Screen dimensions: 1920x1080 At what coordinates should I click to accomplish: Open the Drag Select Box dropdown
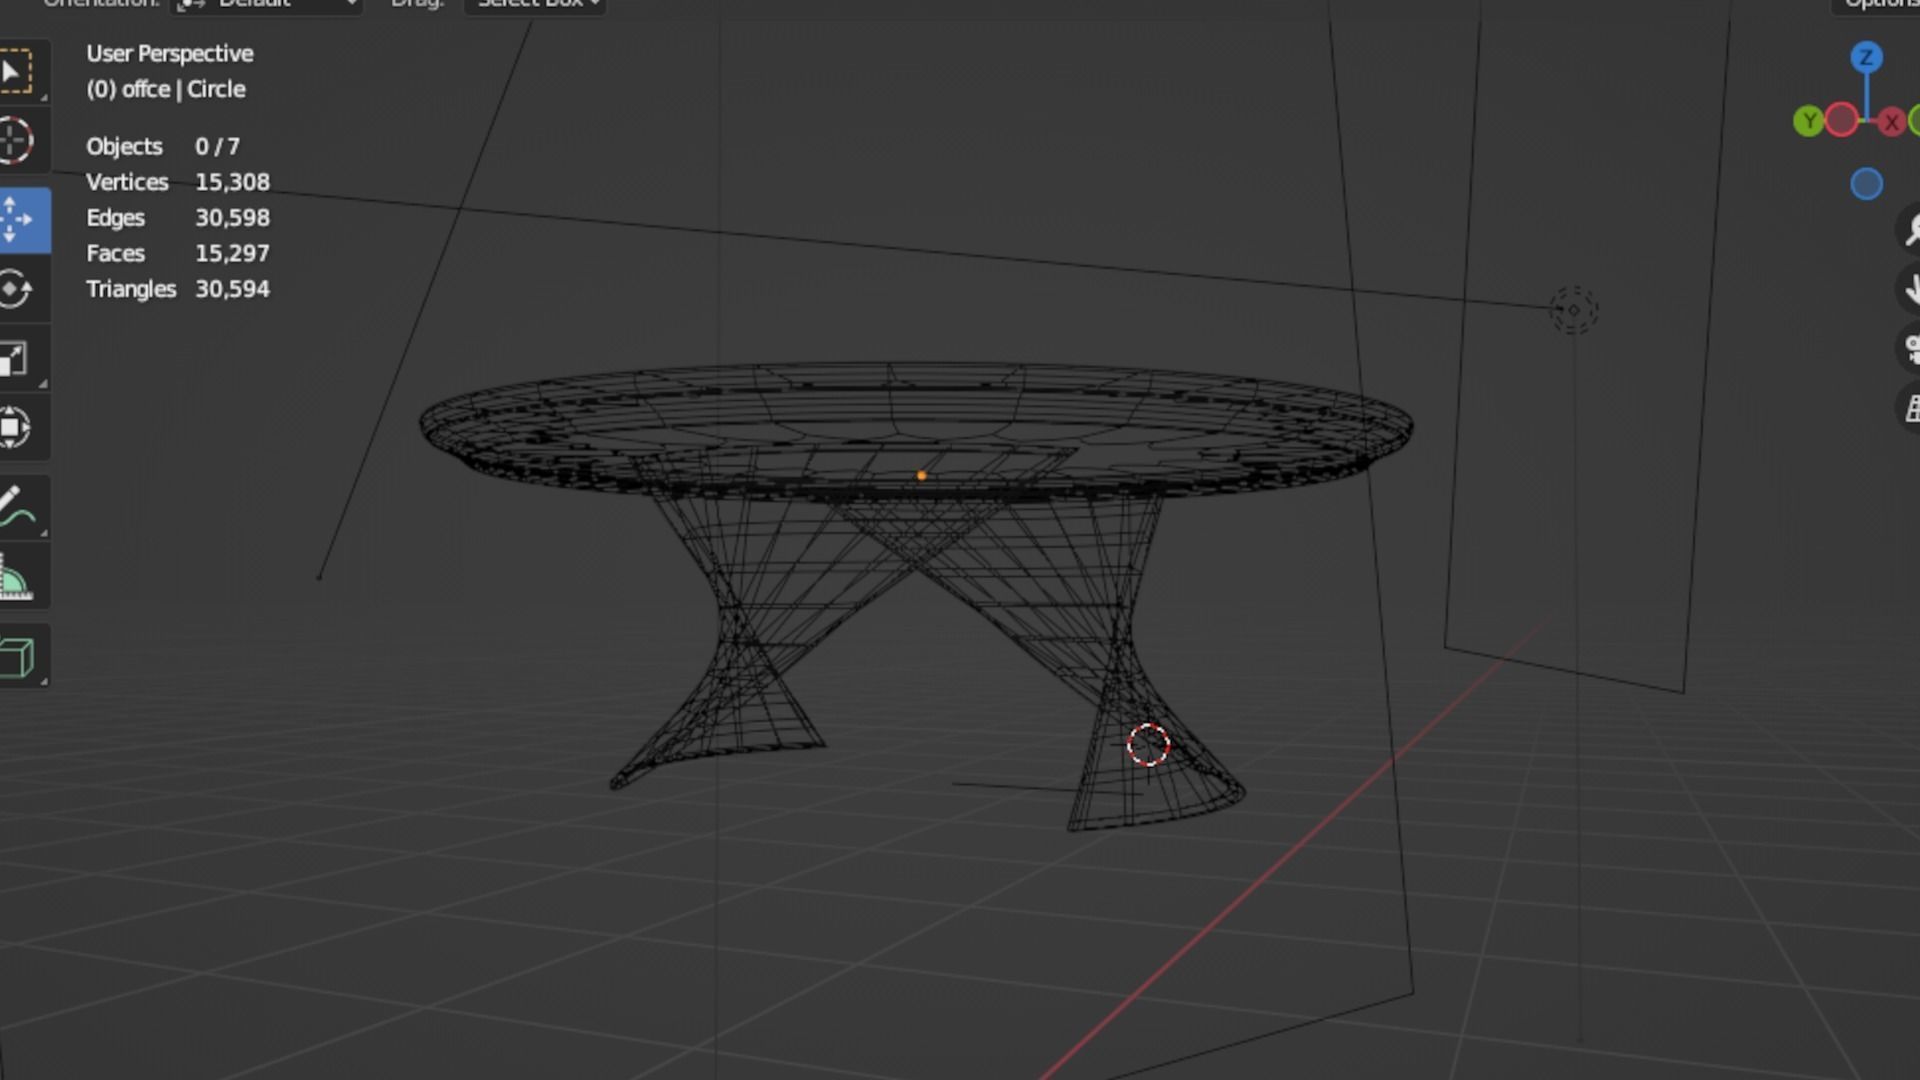pos(536,5)
